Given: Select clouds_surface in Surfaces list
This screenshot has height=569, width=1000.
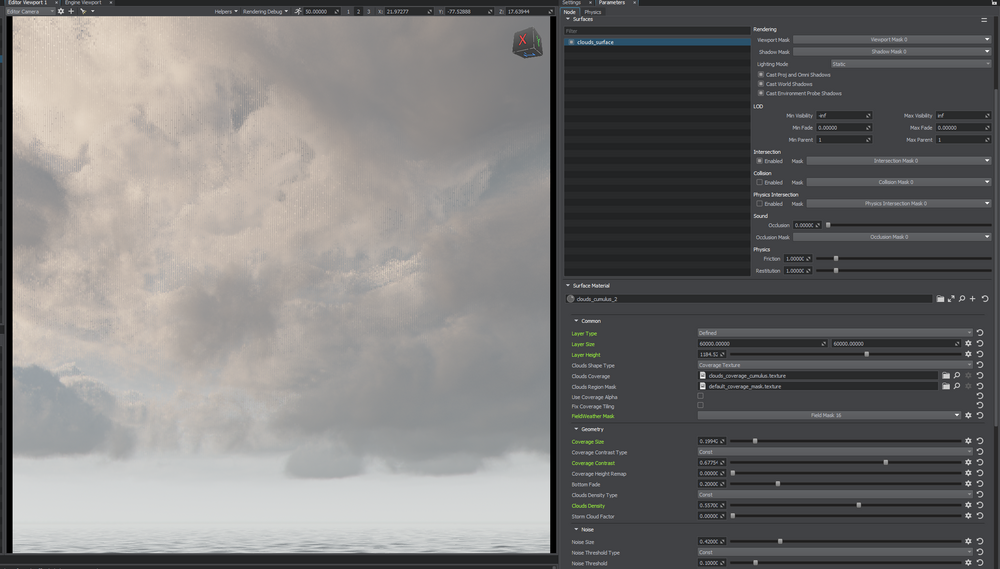Looking at the screenshot, I should (x=658, y=42).
